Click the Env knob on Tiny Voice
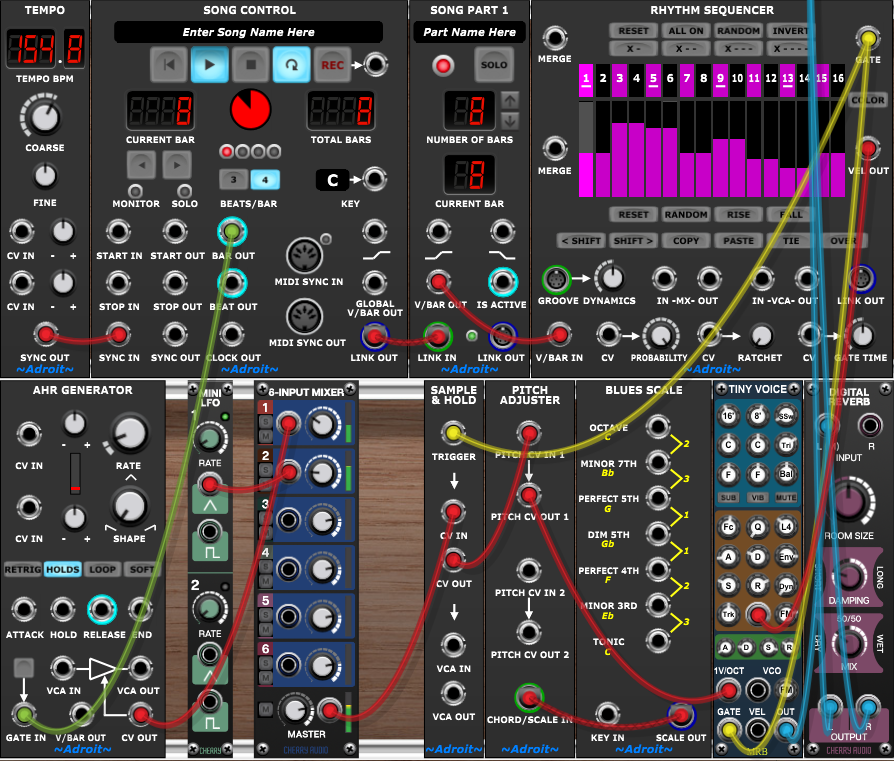Image resolution: width=894 pixels, height=761 pixels. point(786,557)
